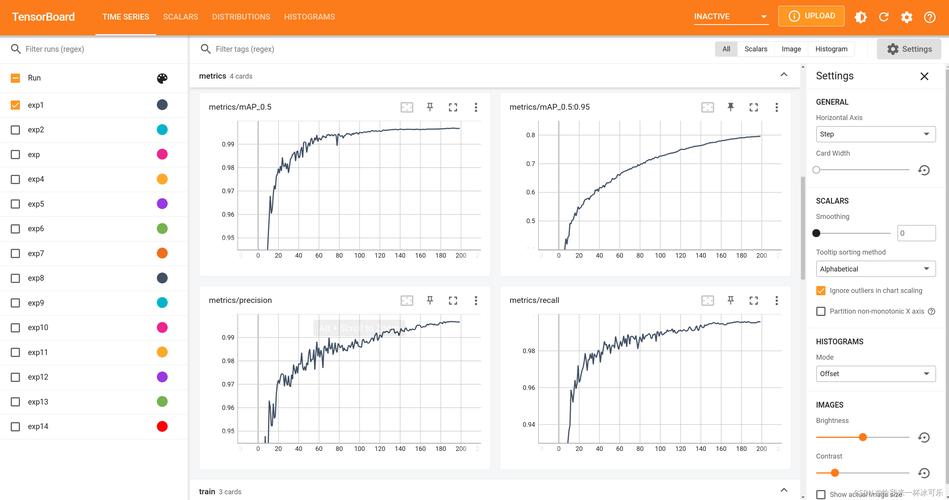
Task: Uncheck Ignore outliers in chart scaling
Action: 821,291
